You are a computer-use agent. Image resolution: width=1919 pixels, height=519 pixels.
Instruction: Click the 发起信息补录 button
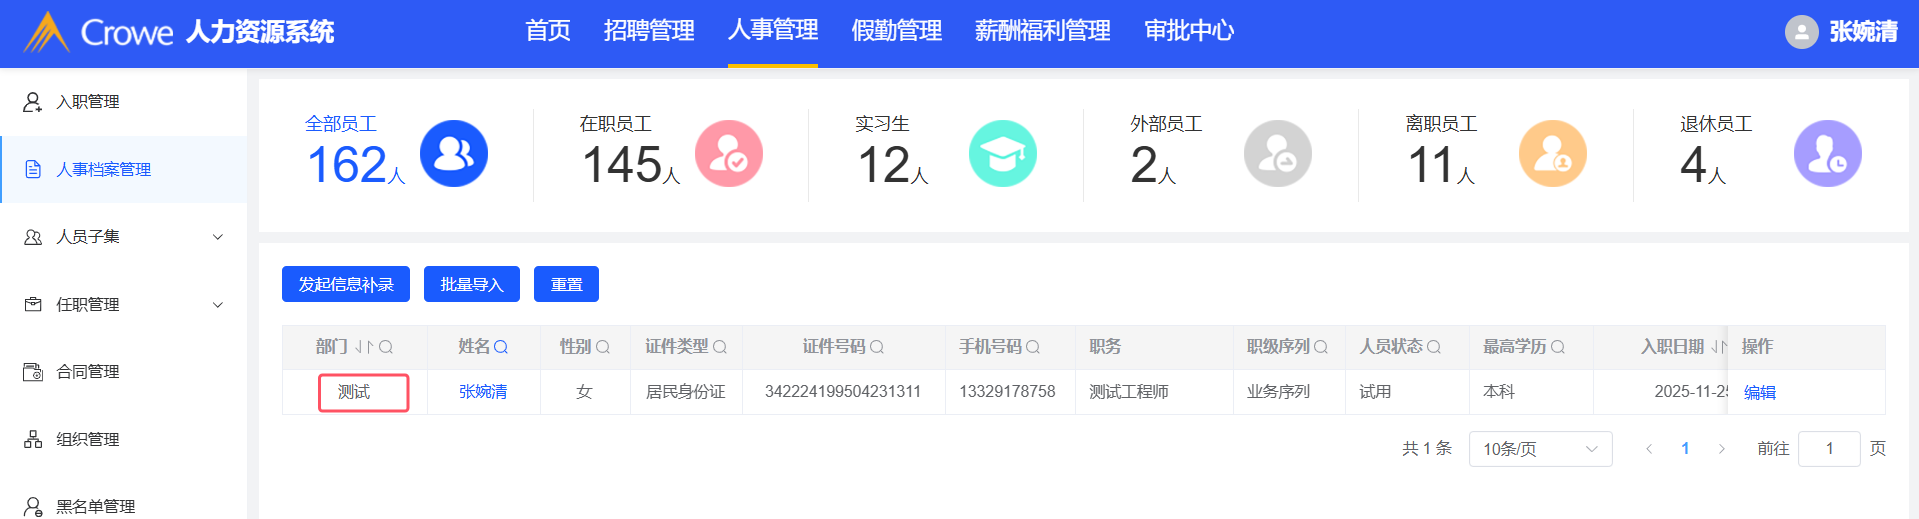[346, 284]
